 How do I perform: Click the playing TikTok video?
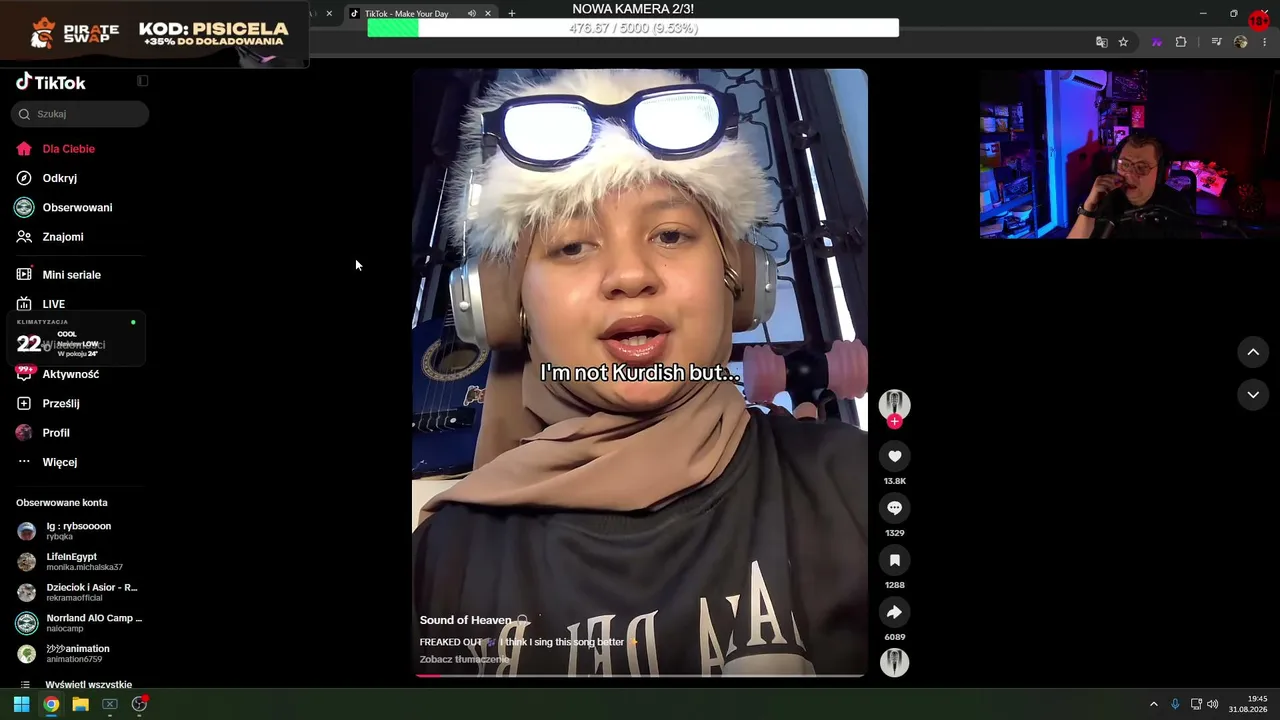tap(640, 372)
